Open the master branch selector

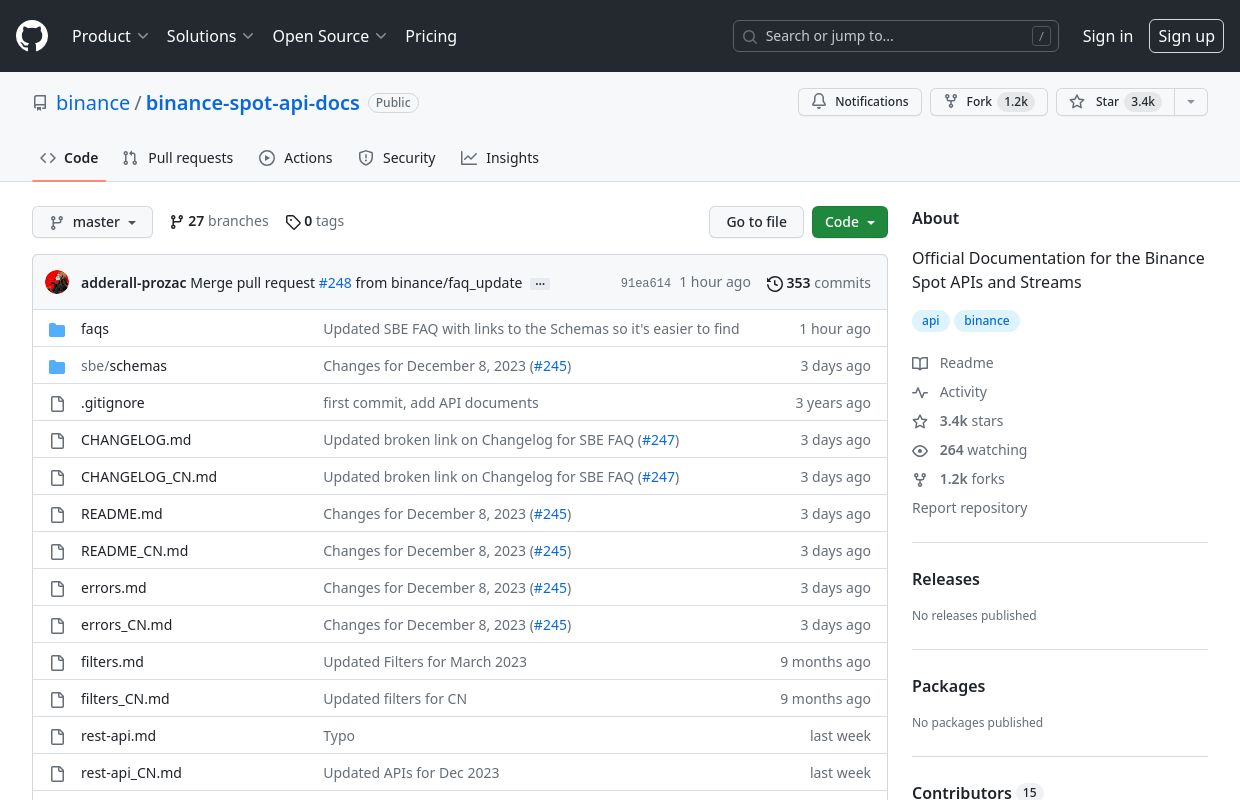pos(92,222)
